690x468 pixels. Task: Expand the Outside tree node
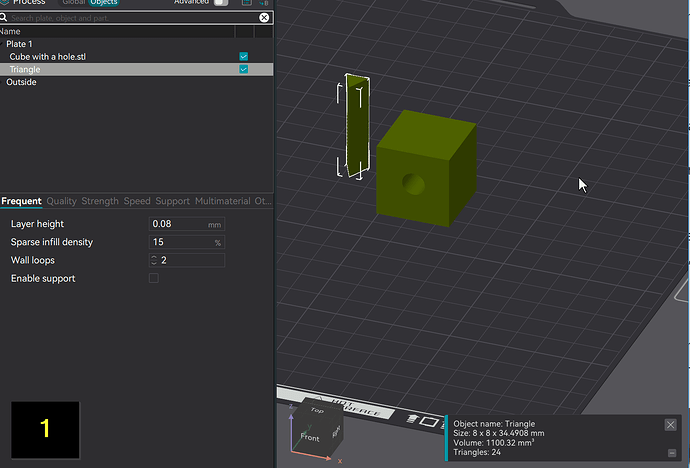[x=2, y=82]
